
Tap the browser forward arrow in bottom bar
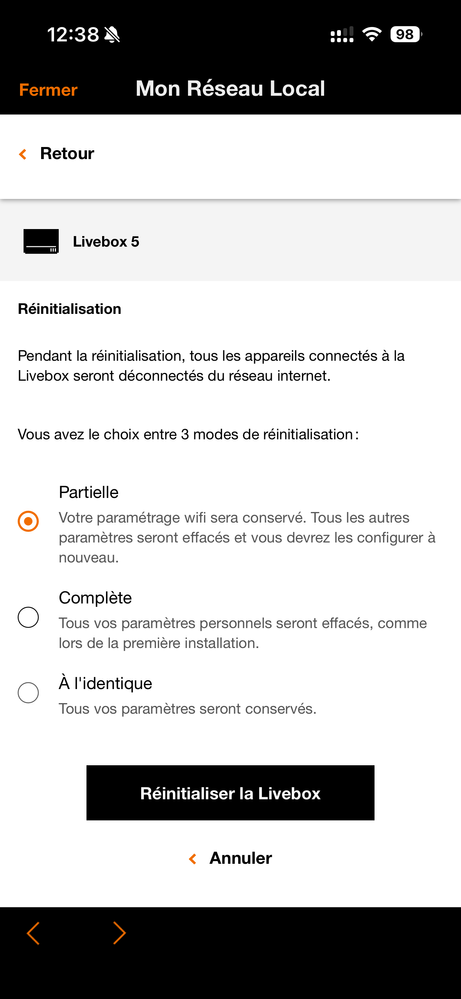(x=119, y=933)
